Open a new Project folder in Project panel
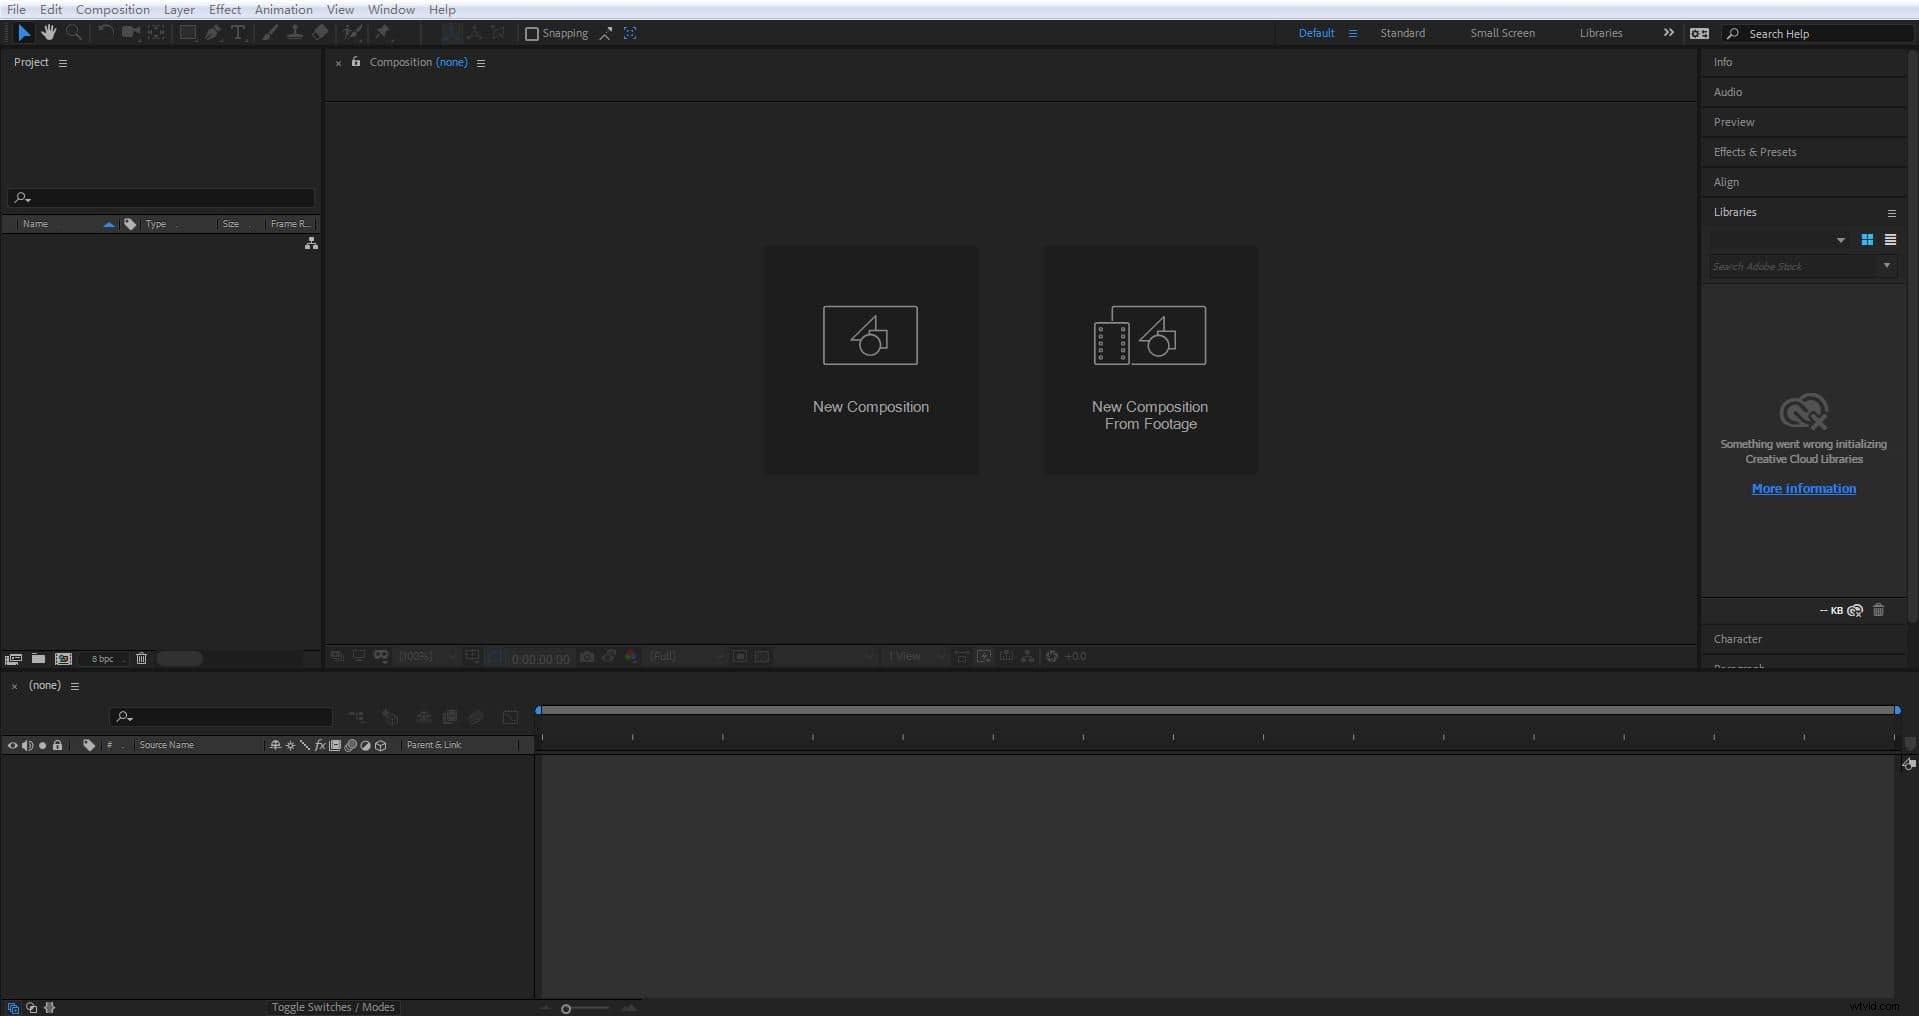Image resolution: width=1919 pixels, height=1016 pixels. pos(38,658)
